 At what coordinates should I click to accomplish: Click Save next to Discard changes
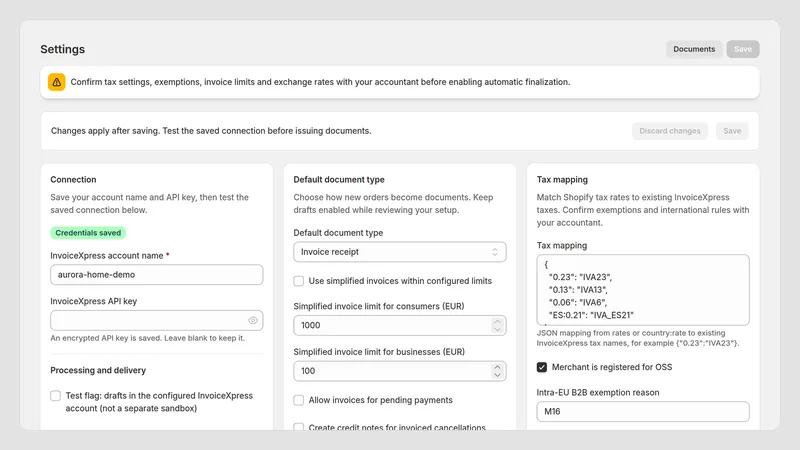coord(732,131)
